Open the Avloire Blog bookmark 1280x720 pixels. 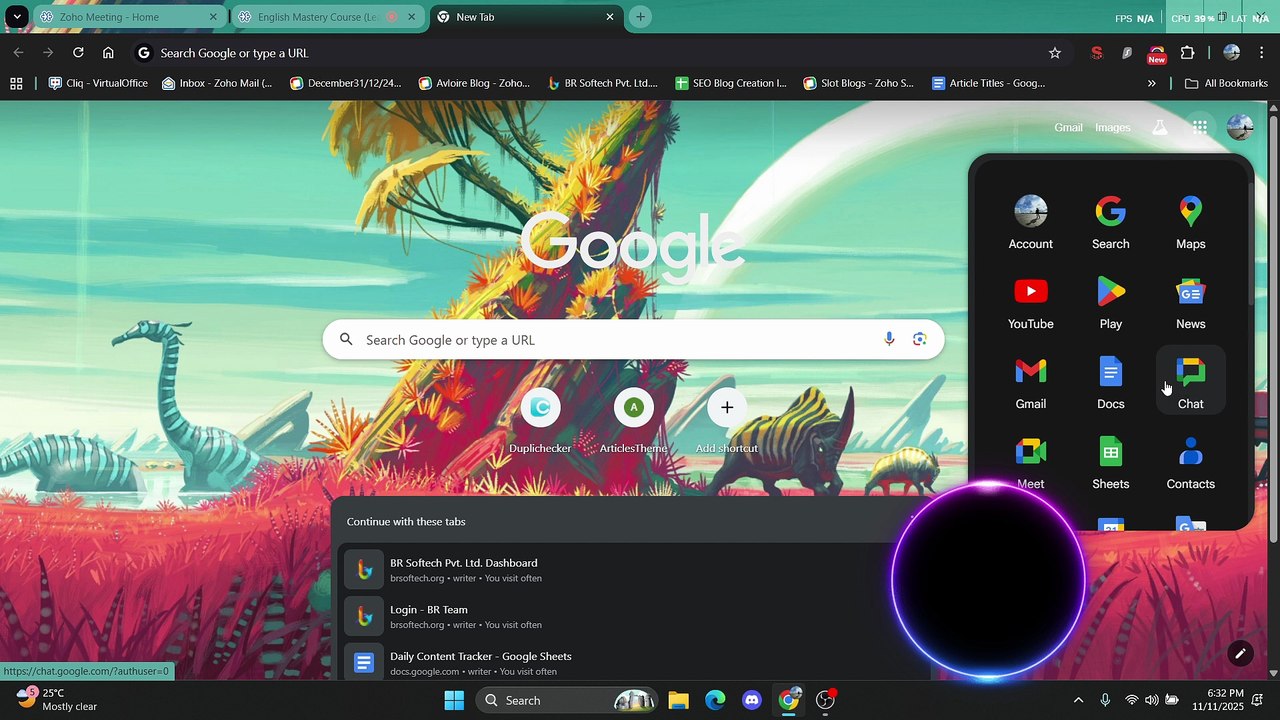(x=474, y=83)
